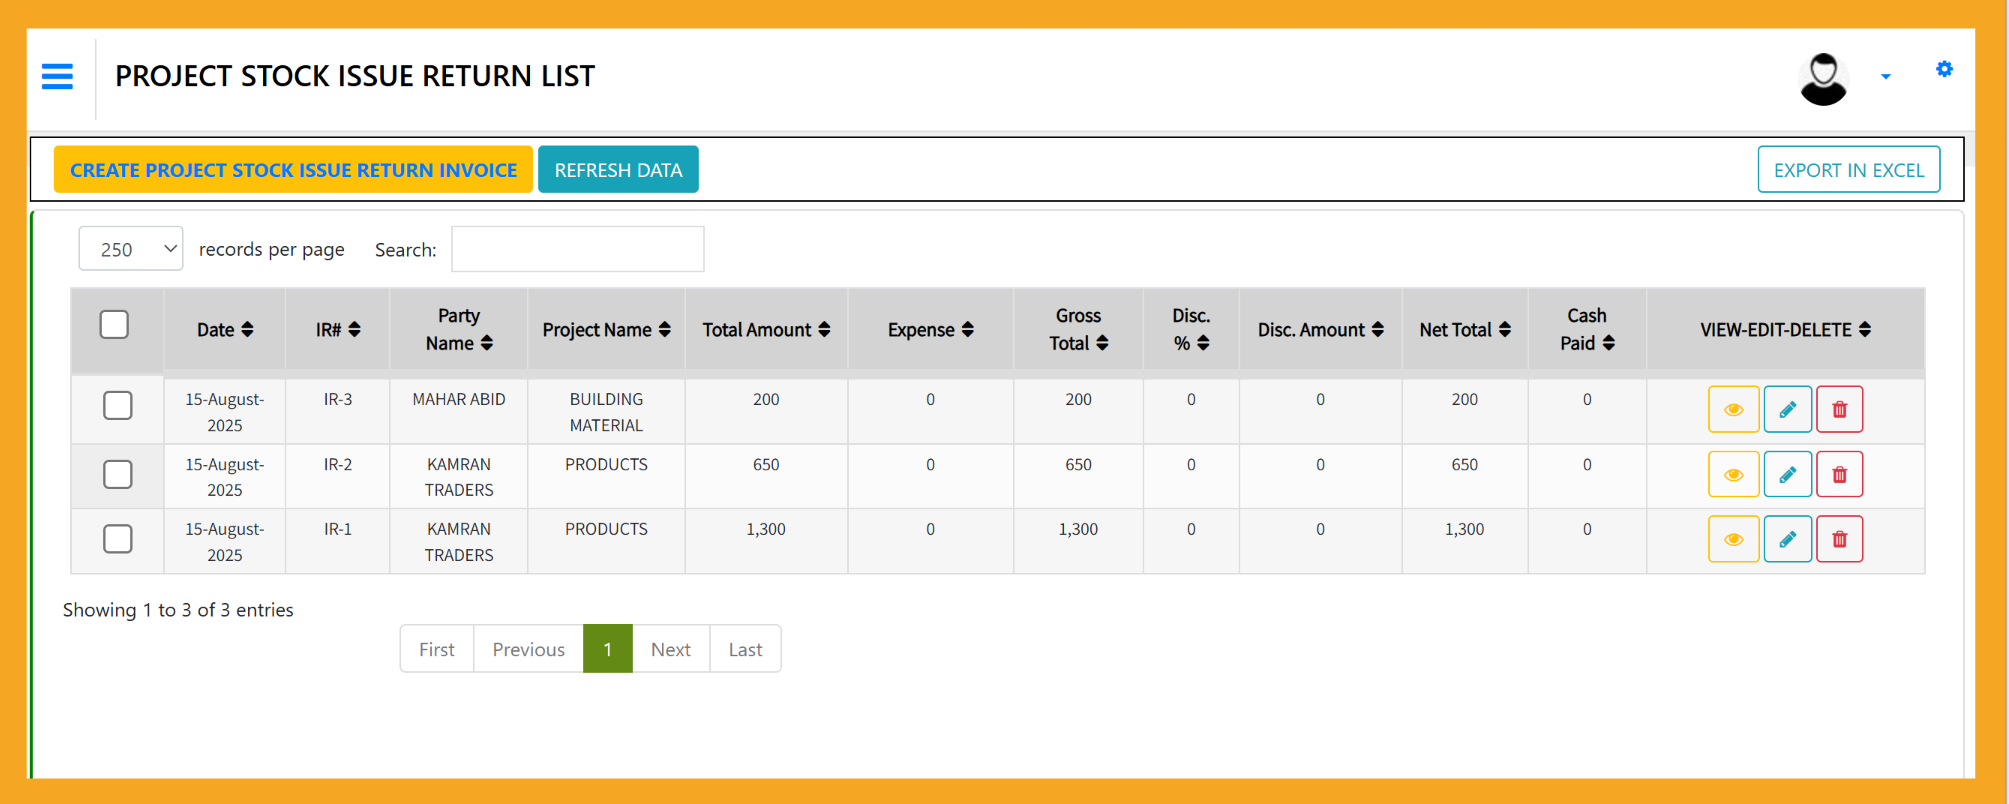
Task: Open the hamburger menu icon
Action: [x=57, y=76]
